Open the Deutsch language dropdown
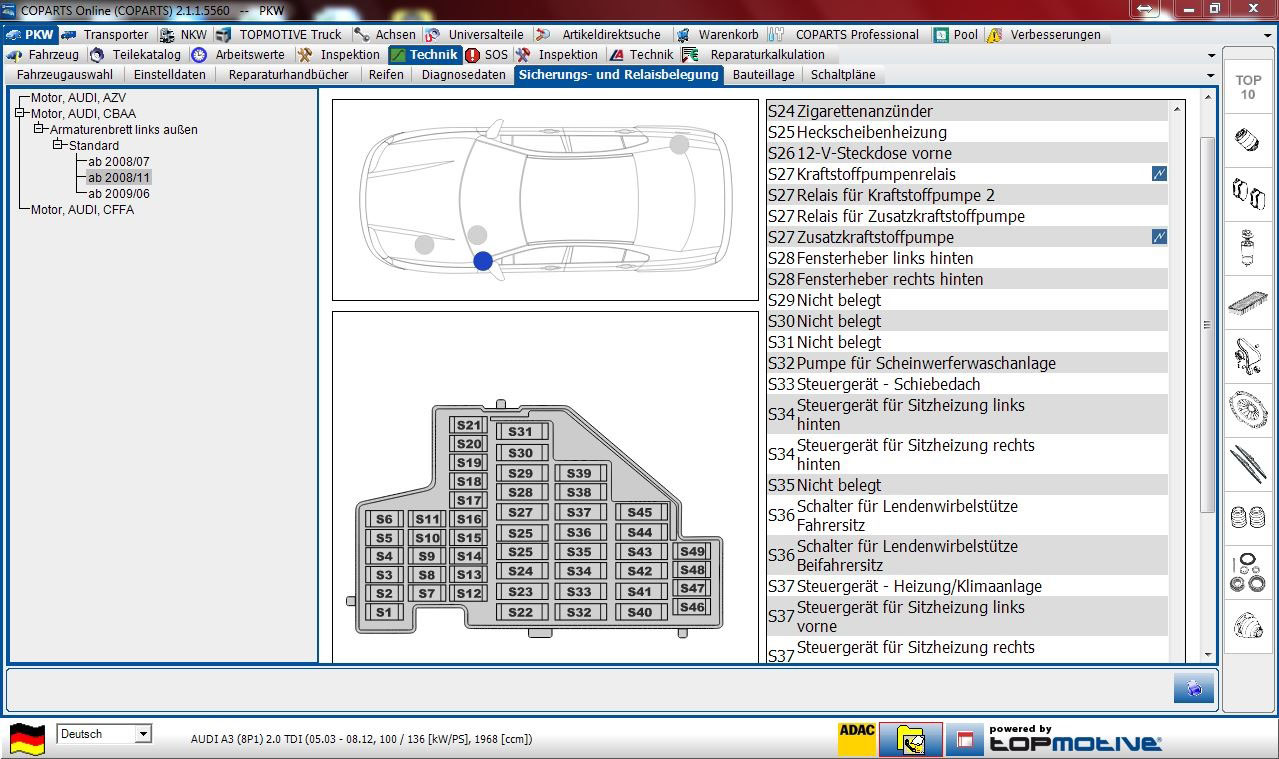This screenshot has width=1279, height=759. tap(143, 734)
